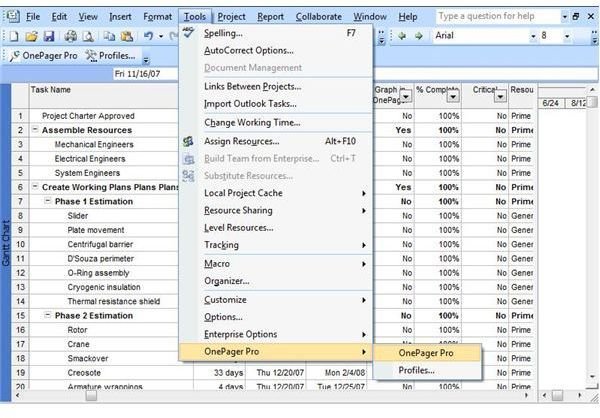Choose Level Resources... menu entry
Viewport: 600px width, 418px height.
point(276,228)
